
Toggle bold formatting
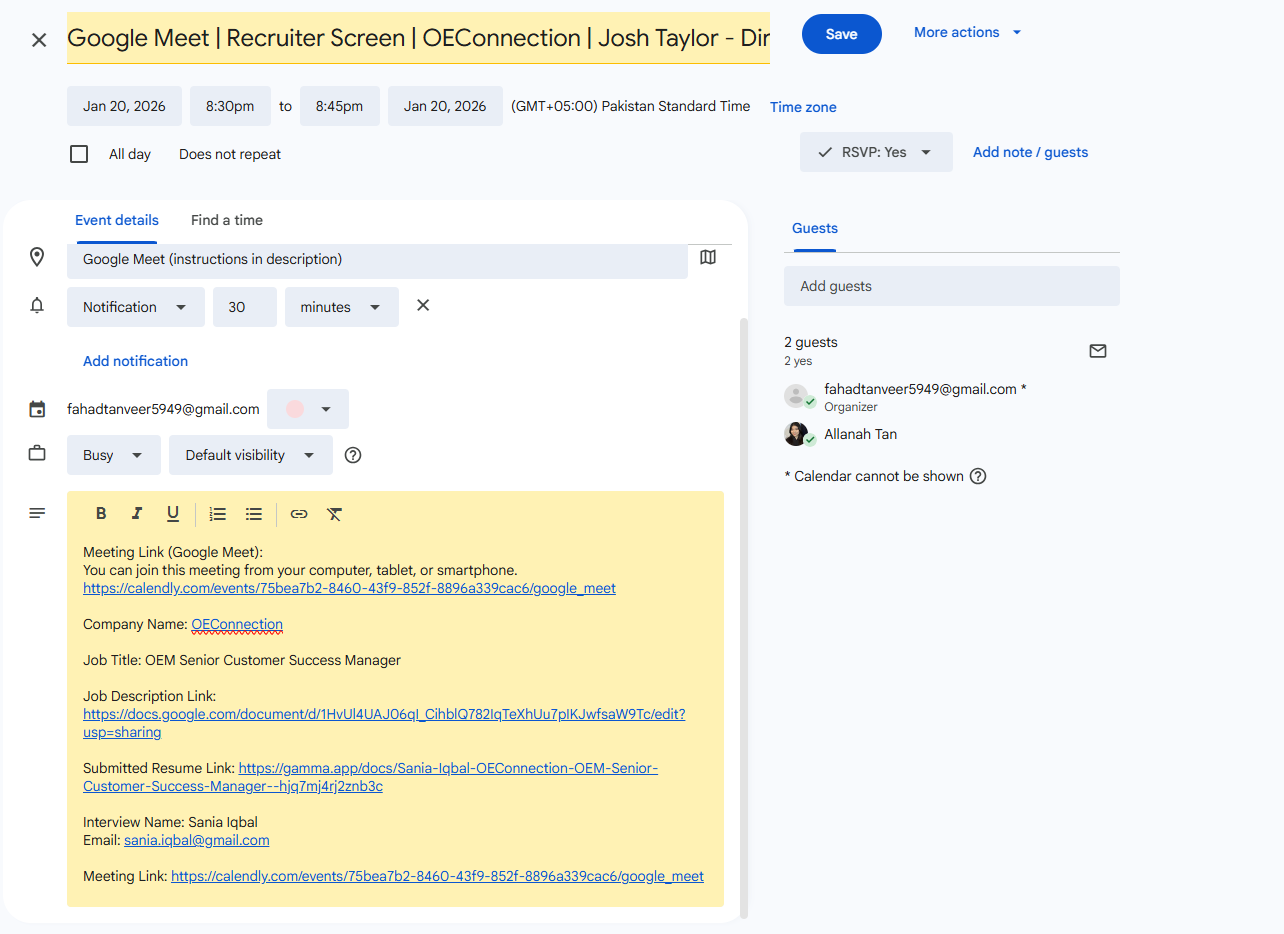coord(101,513)
